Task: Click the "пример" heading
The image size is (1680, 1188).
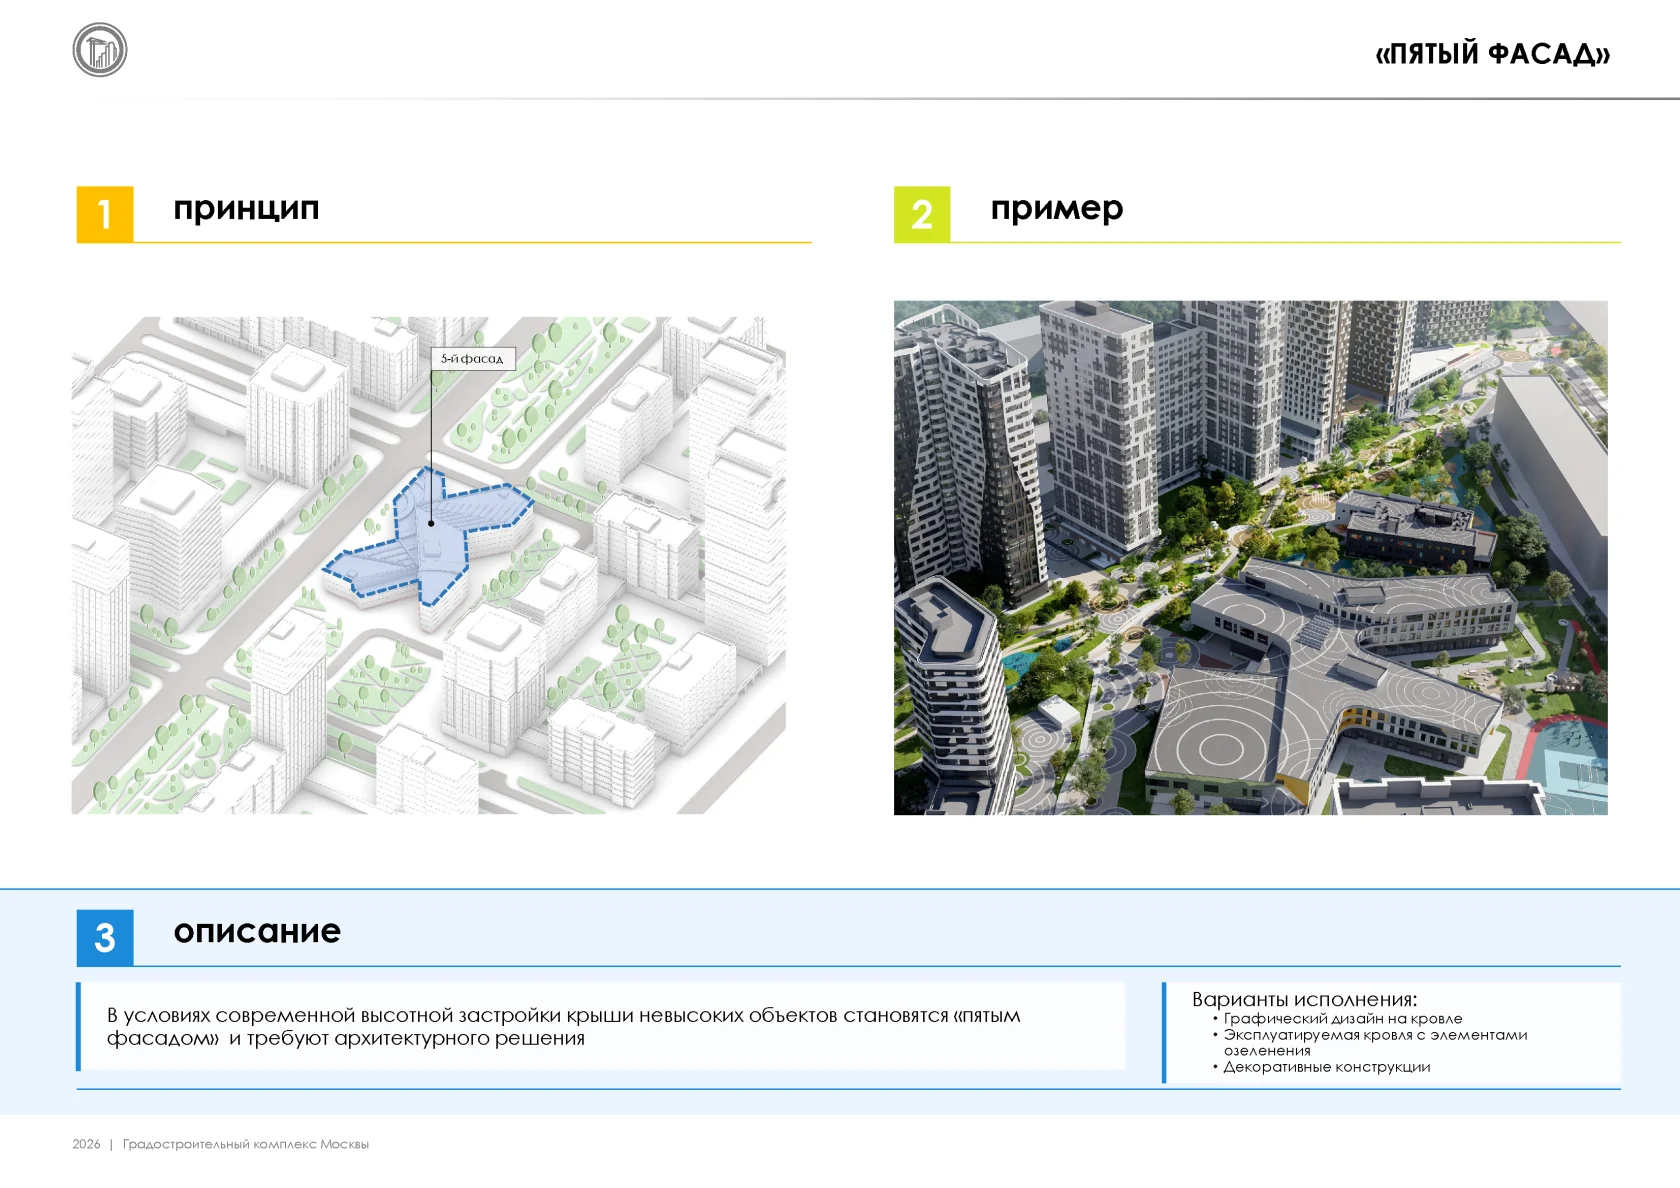Action: click(1057, 208)
